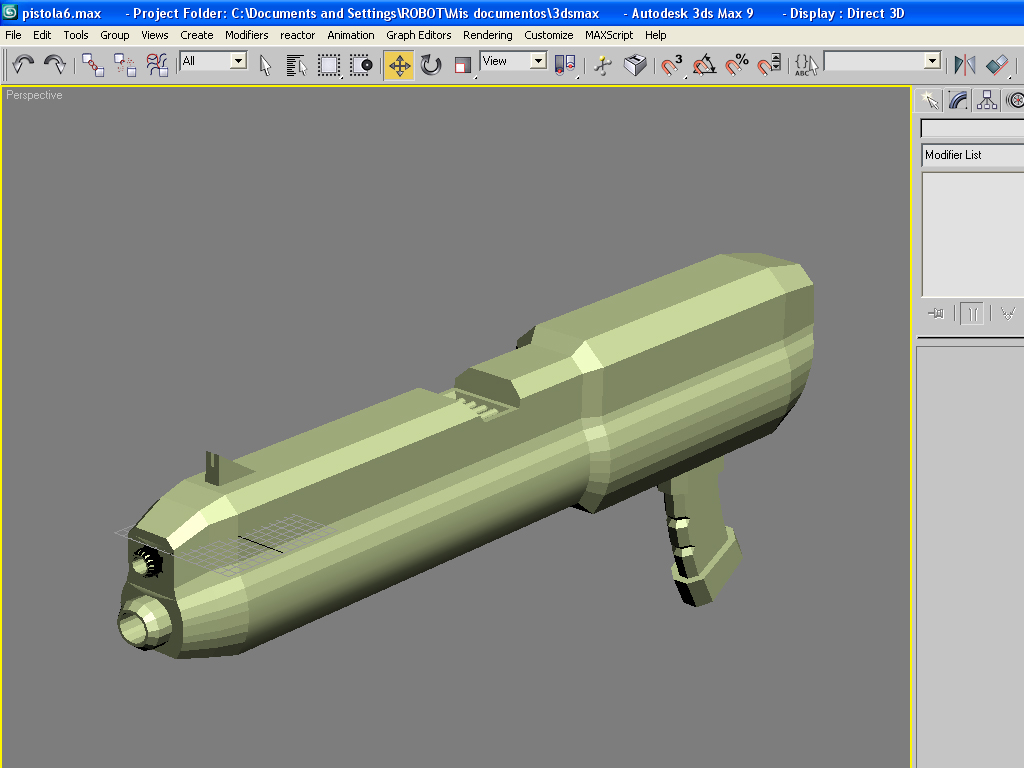Open the Modifiers menu

[246, 35]
